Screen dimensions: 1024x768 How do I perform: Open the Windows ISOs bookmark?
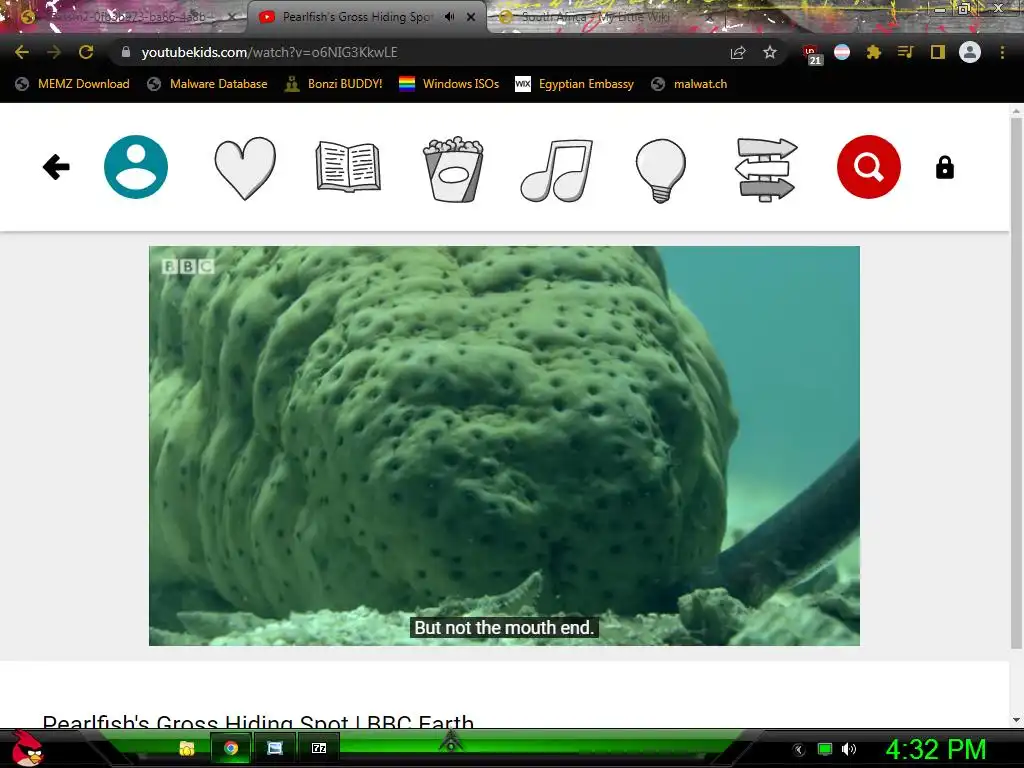tap(449, 84)
